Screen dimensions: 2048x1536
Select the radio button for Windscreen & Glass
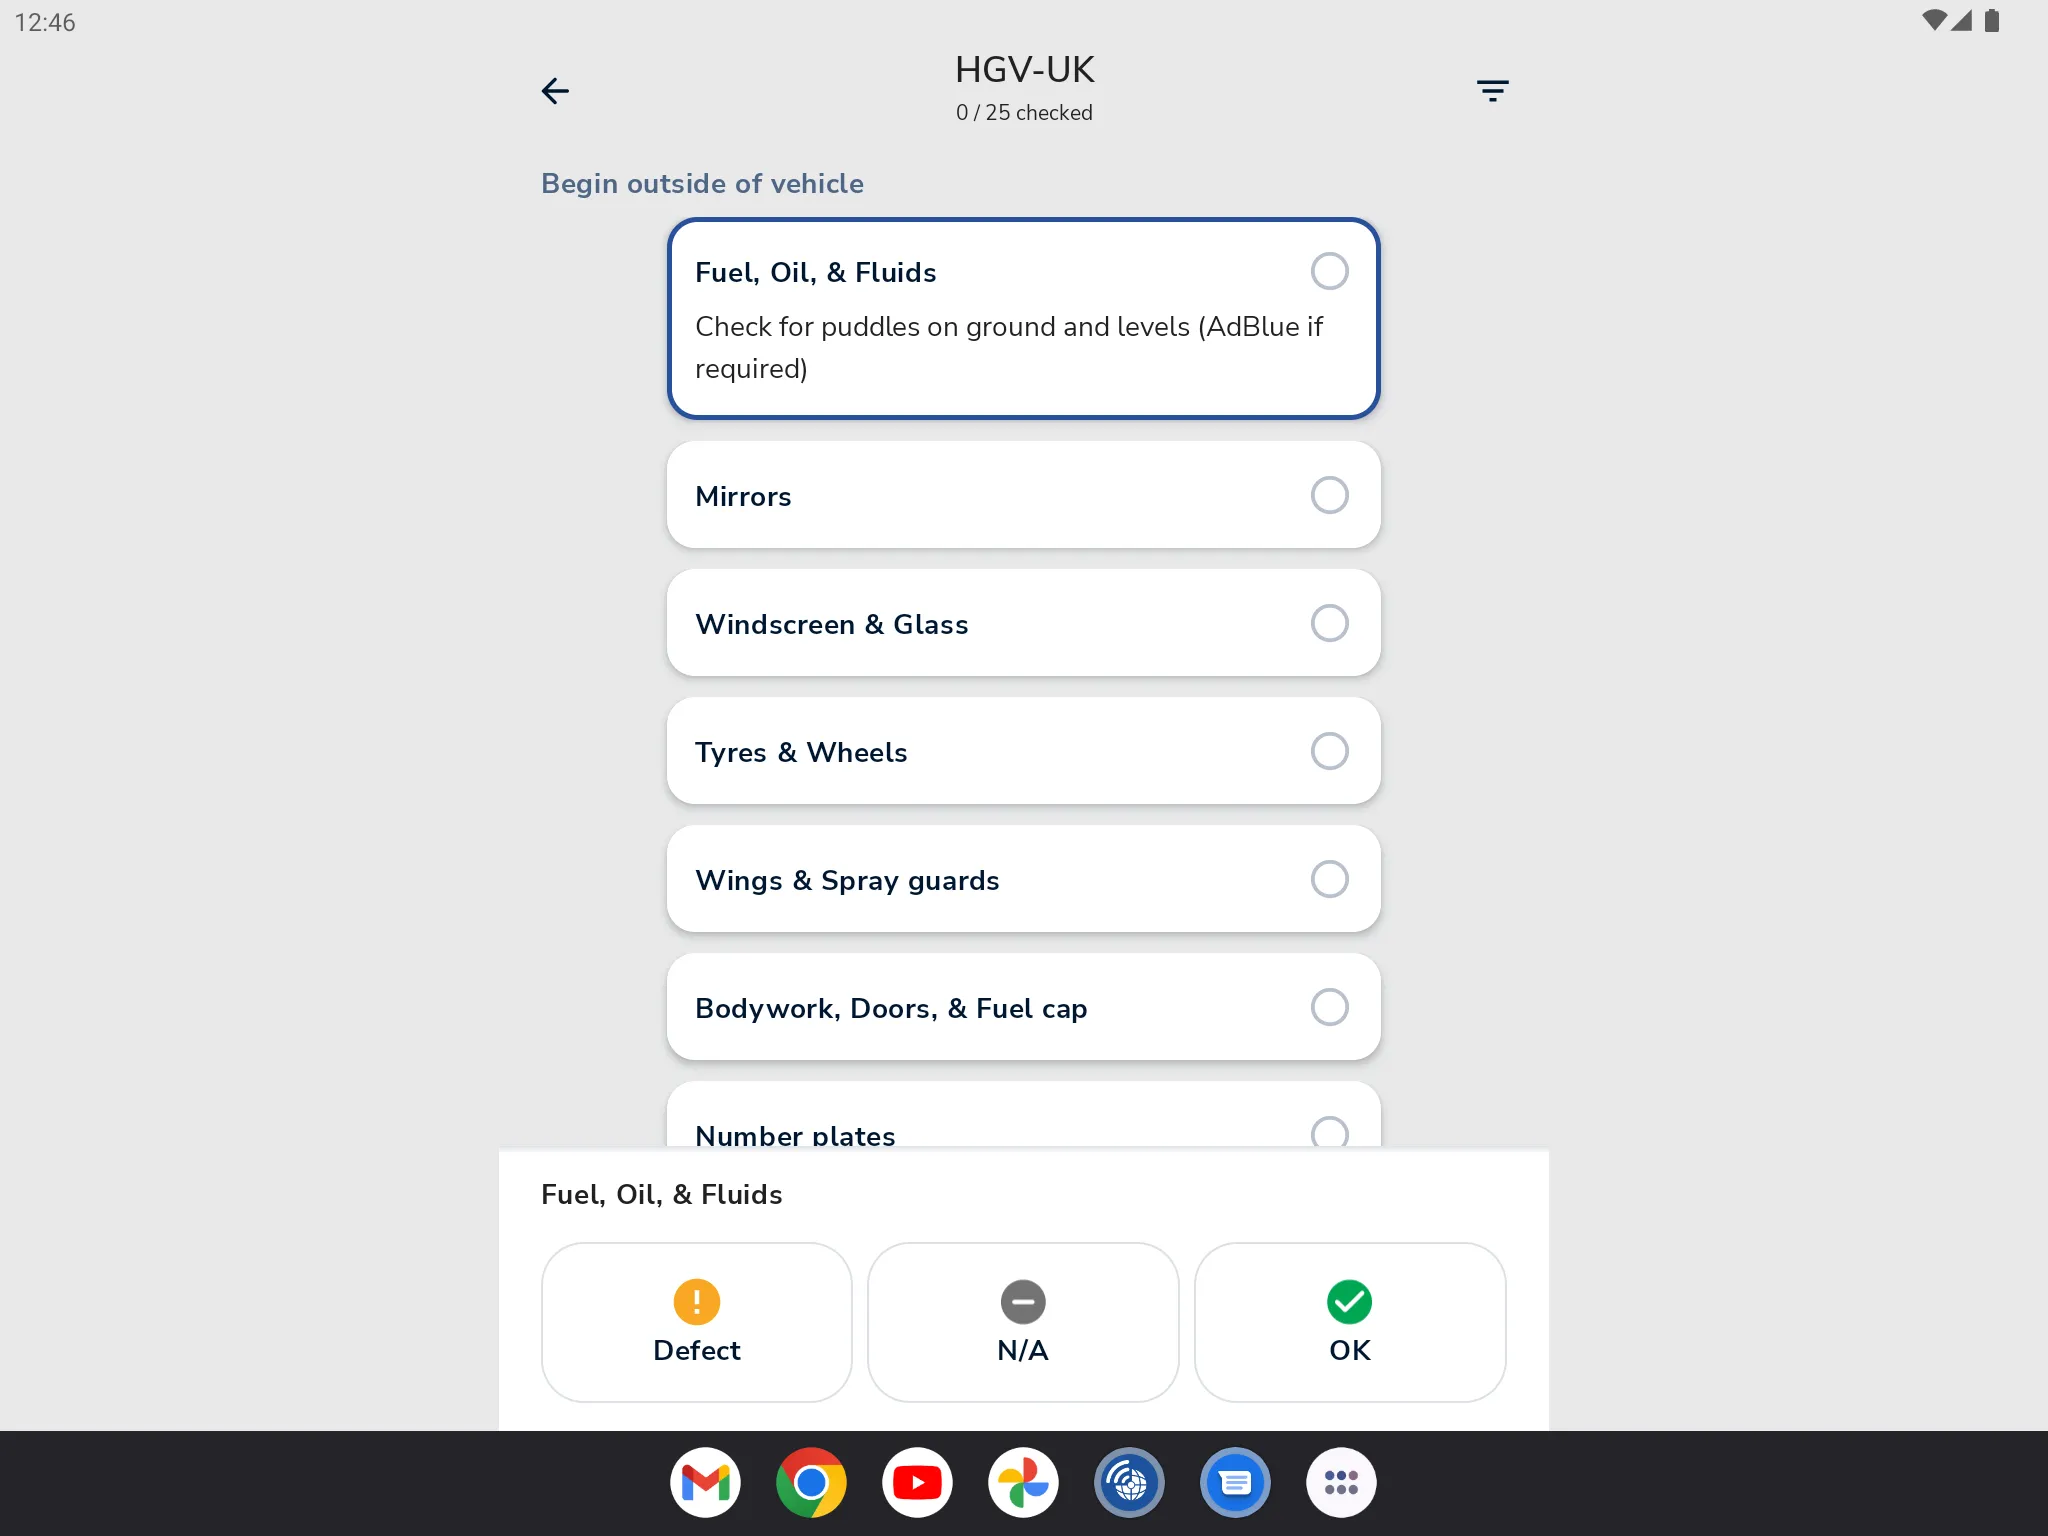1329,623
